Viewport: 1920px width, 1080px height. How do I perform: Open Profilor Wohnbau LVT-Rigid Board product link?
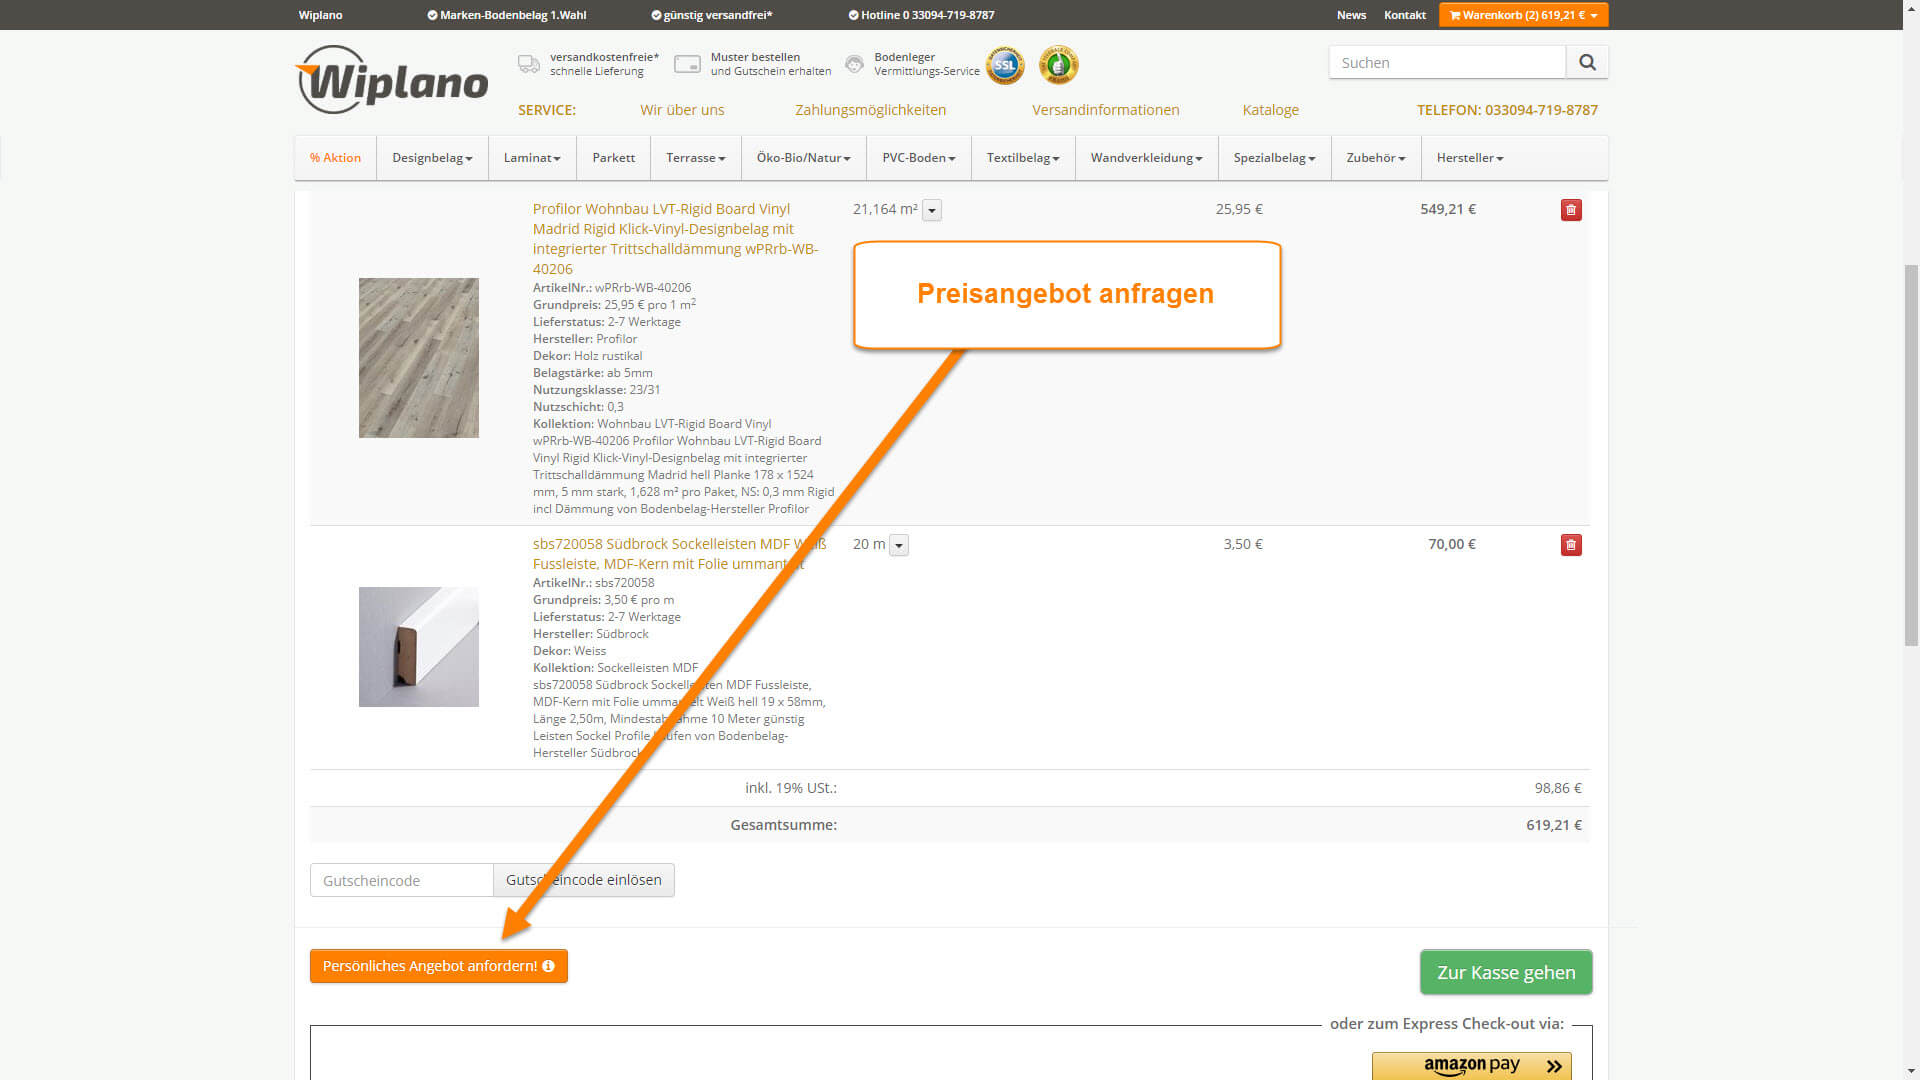point(675,239)
